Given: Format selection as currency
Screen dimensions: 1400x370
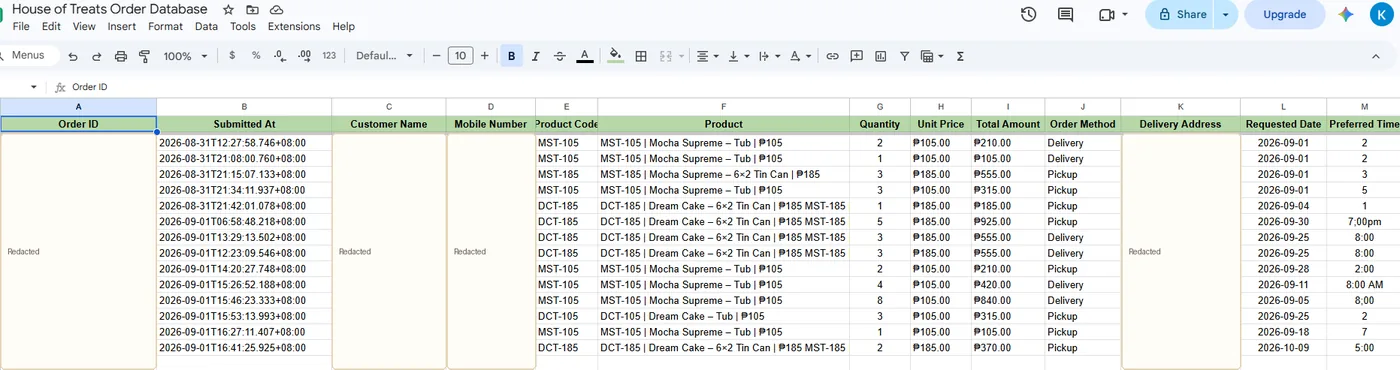Looking at the screenshot, I should [x=232, y=56].
